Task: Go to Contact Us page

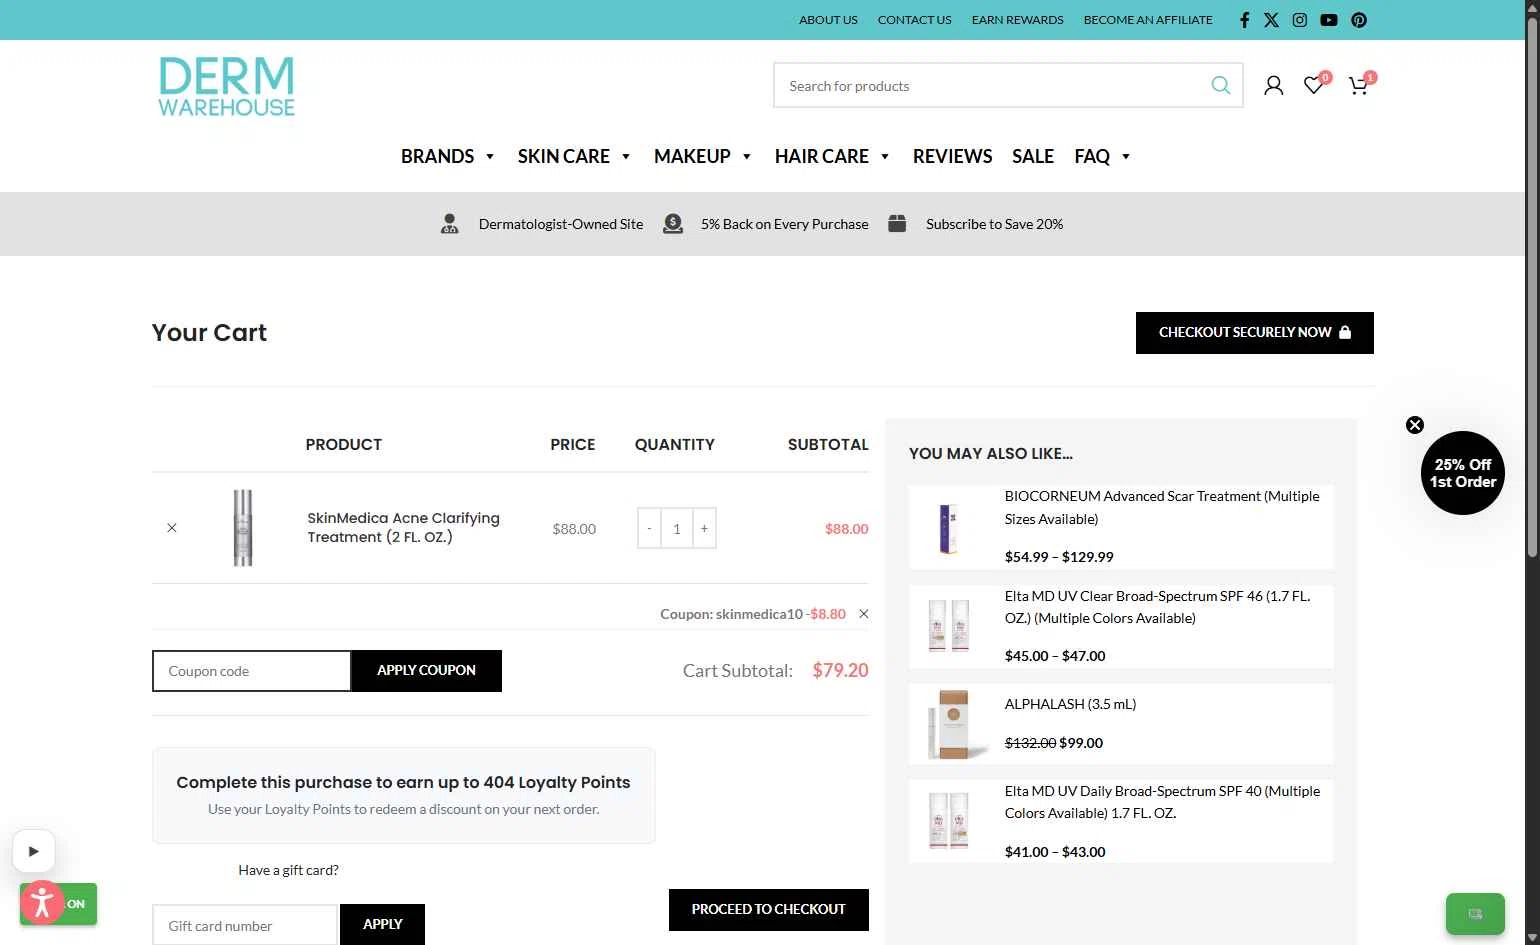Action: tap(914, 20)
